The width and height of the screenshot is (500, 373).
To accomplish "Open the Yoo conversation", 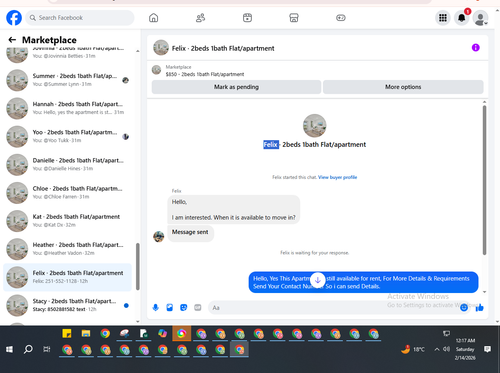I will (x=68, y=136).
